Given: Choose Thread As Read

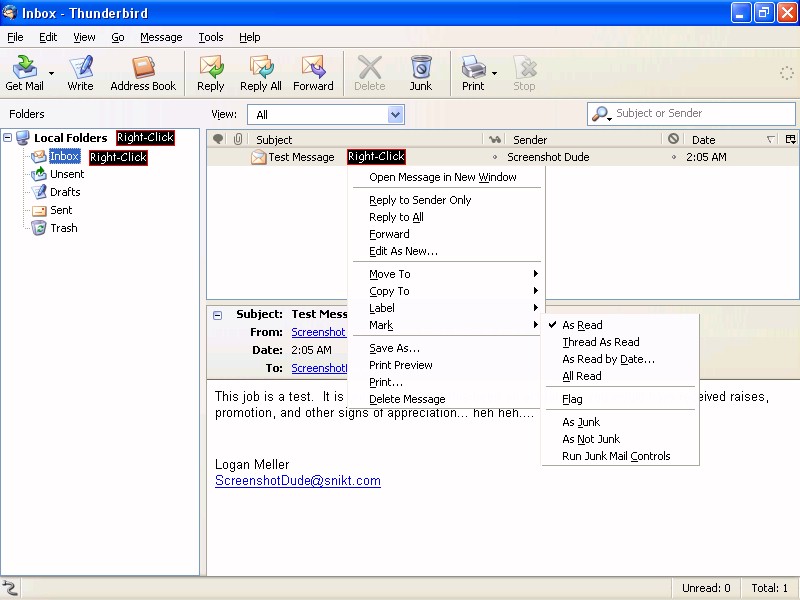Looking at the screenshot, I should click(620, 342).
